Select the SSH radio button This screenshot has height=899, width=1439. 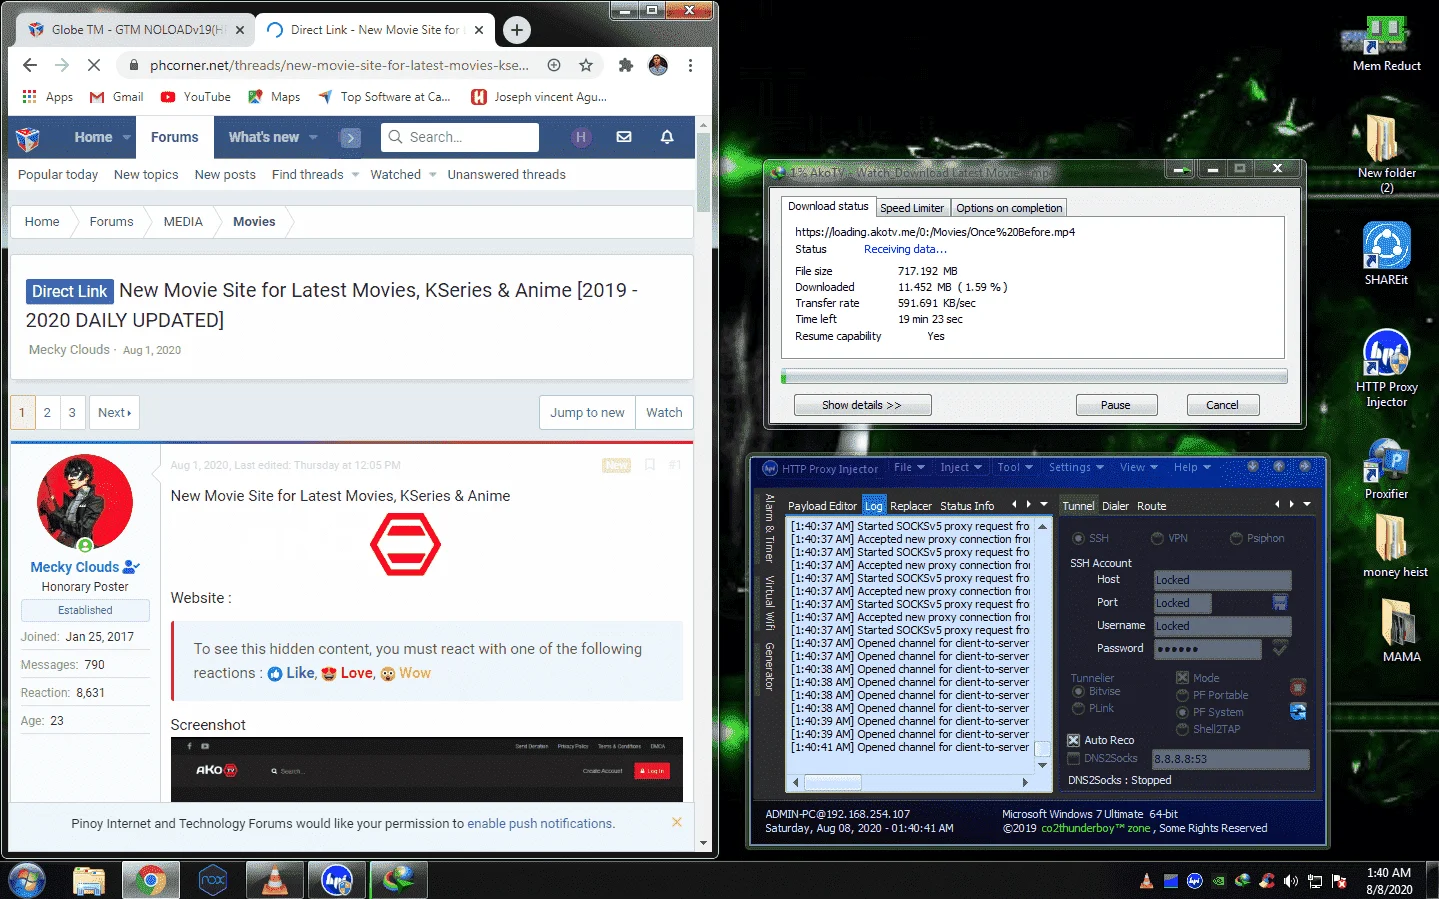(x=1078, y=538)
